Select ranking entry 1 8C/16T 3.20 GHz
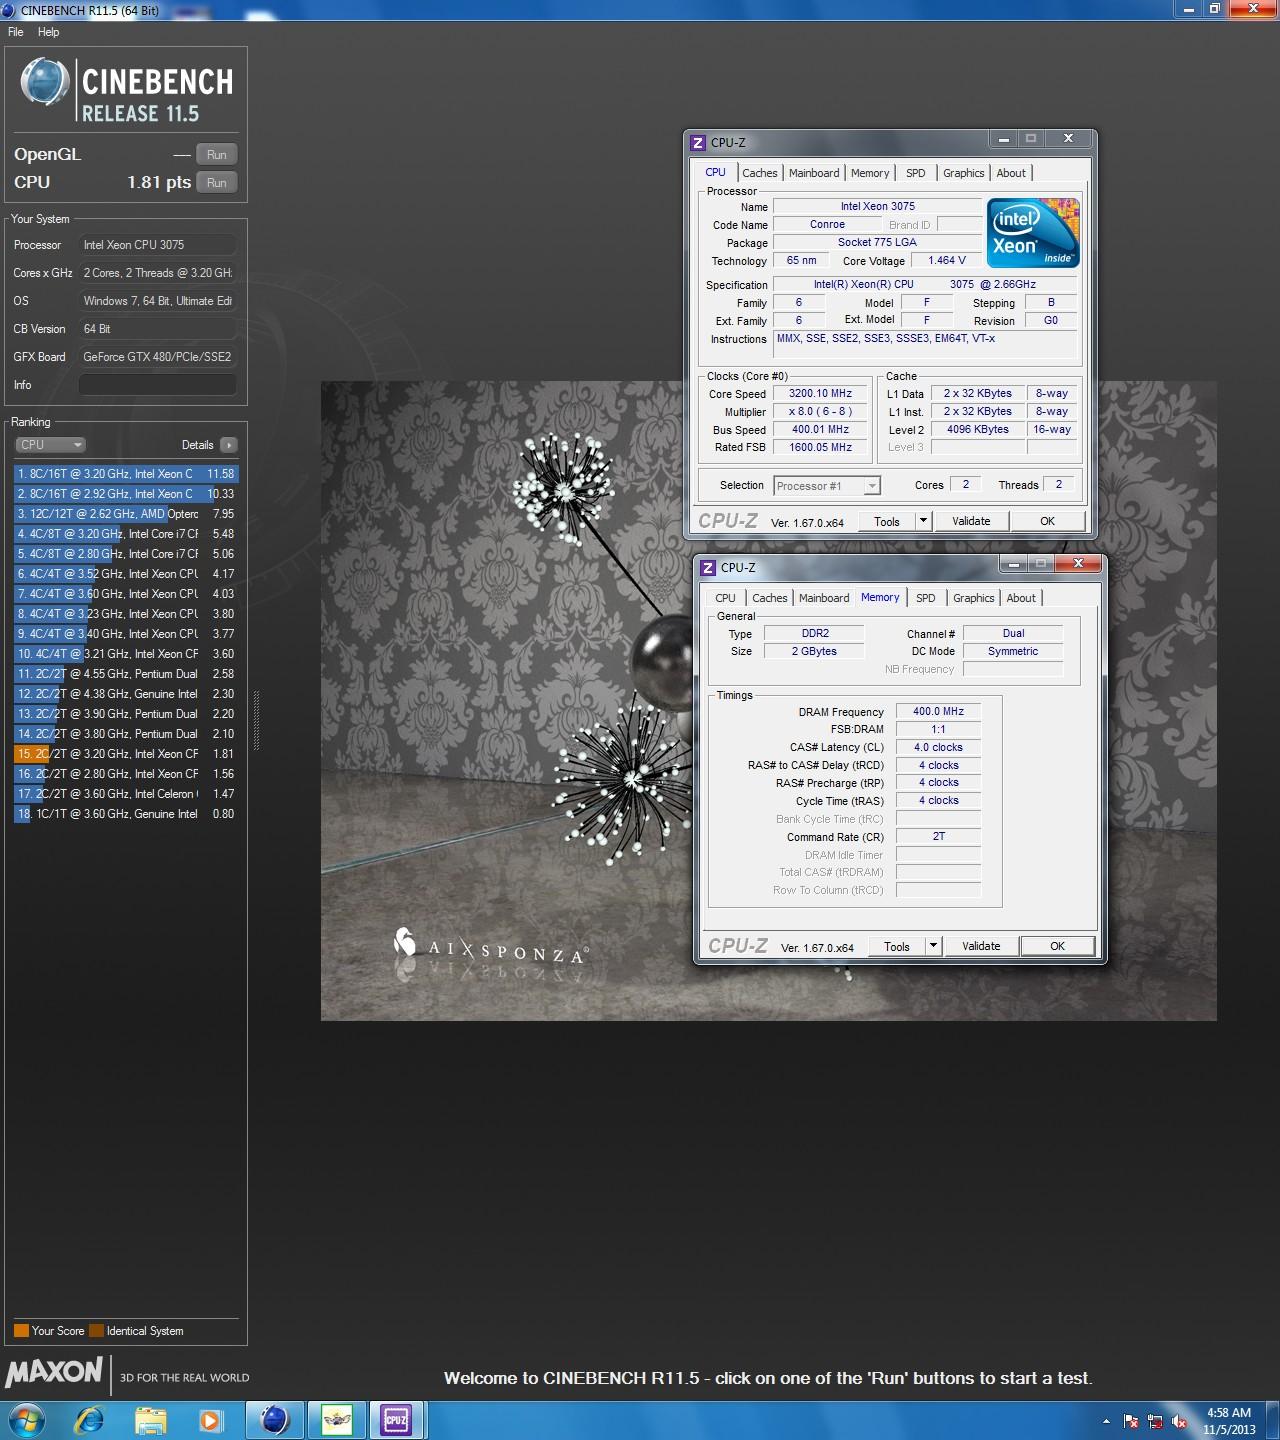 pyautogui.click(x=126, y=474)
